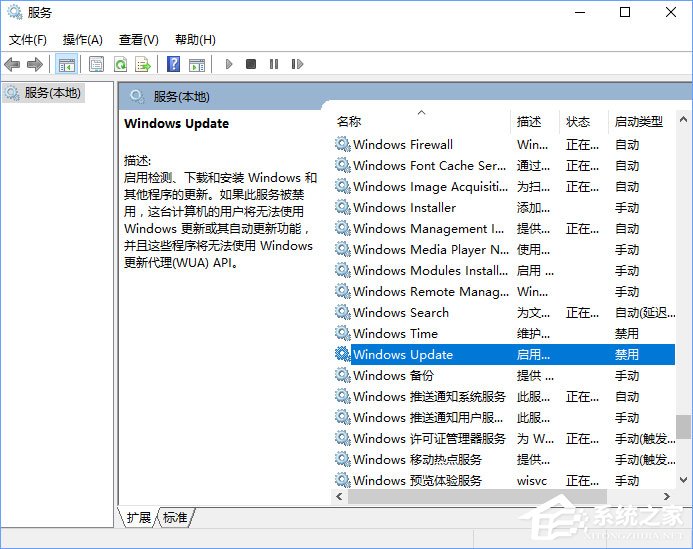Click gear icon beside Windows Font Cache Ser...
The image size is (693, 549).
click(342, 165)
